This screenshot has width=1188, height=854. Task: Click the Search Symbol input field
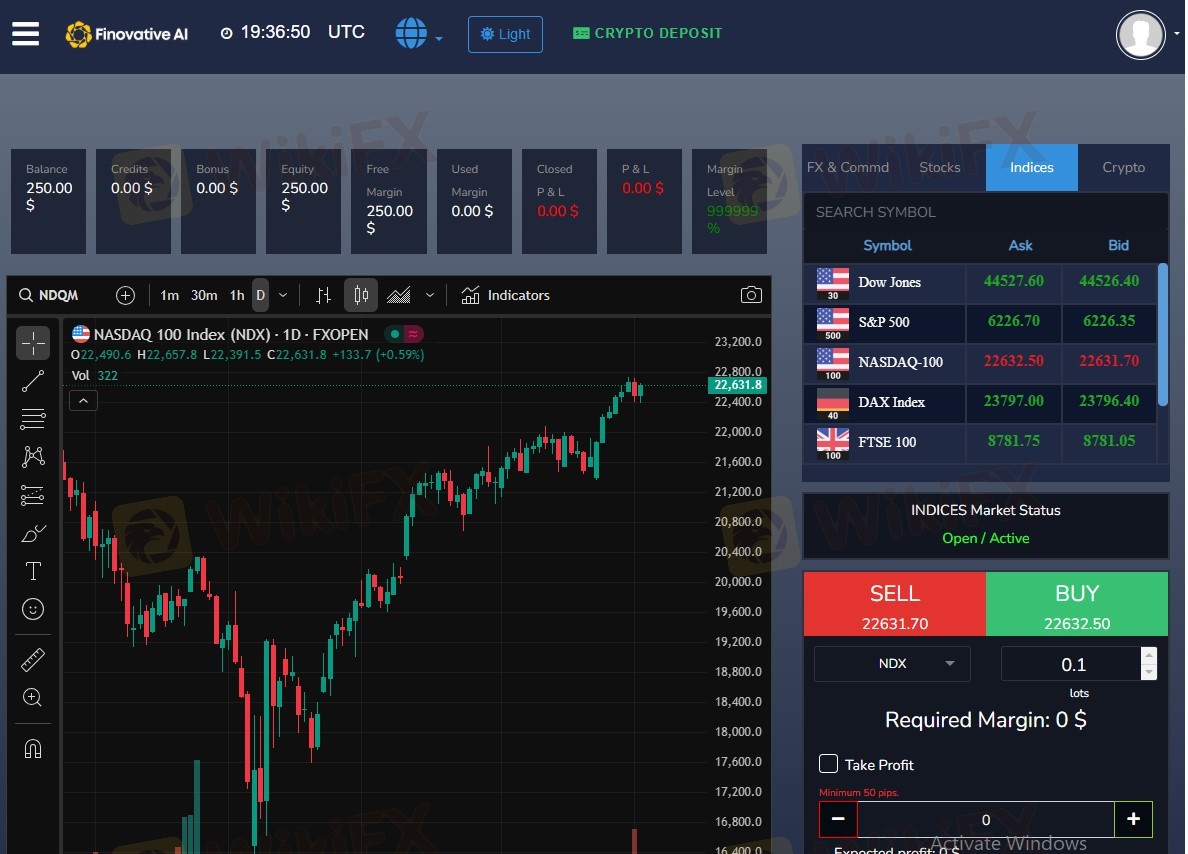(x=984, y=212)
